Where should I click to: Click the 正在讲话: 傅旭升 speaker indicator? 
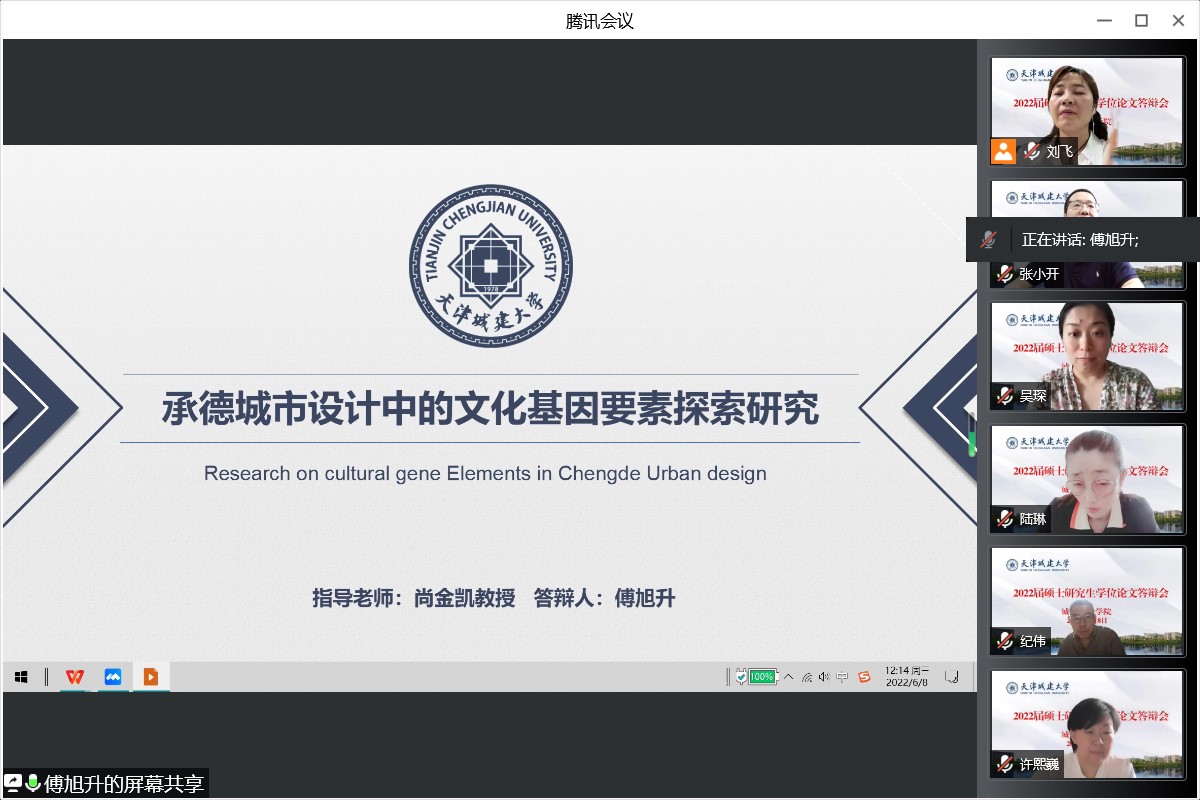[1080, 240]
